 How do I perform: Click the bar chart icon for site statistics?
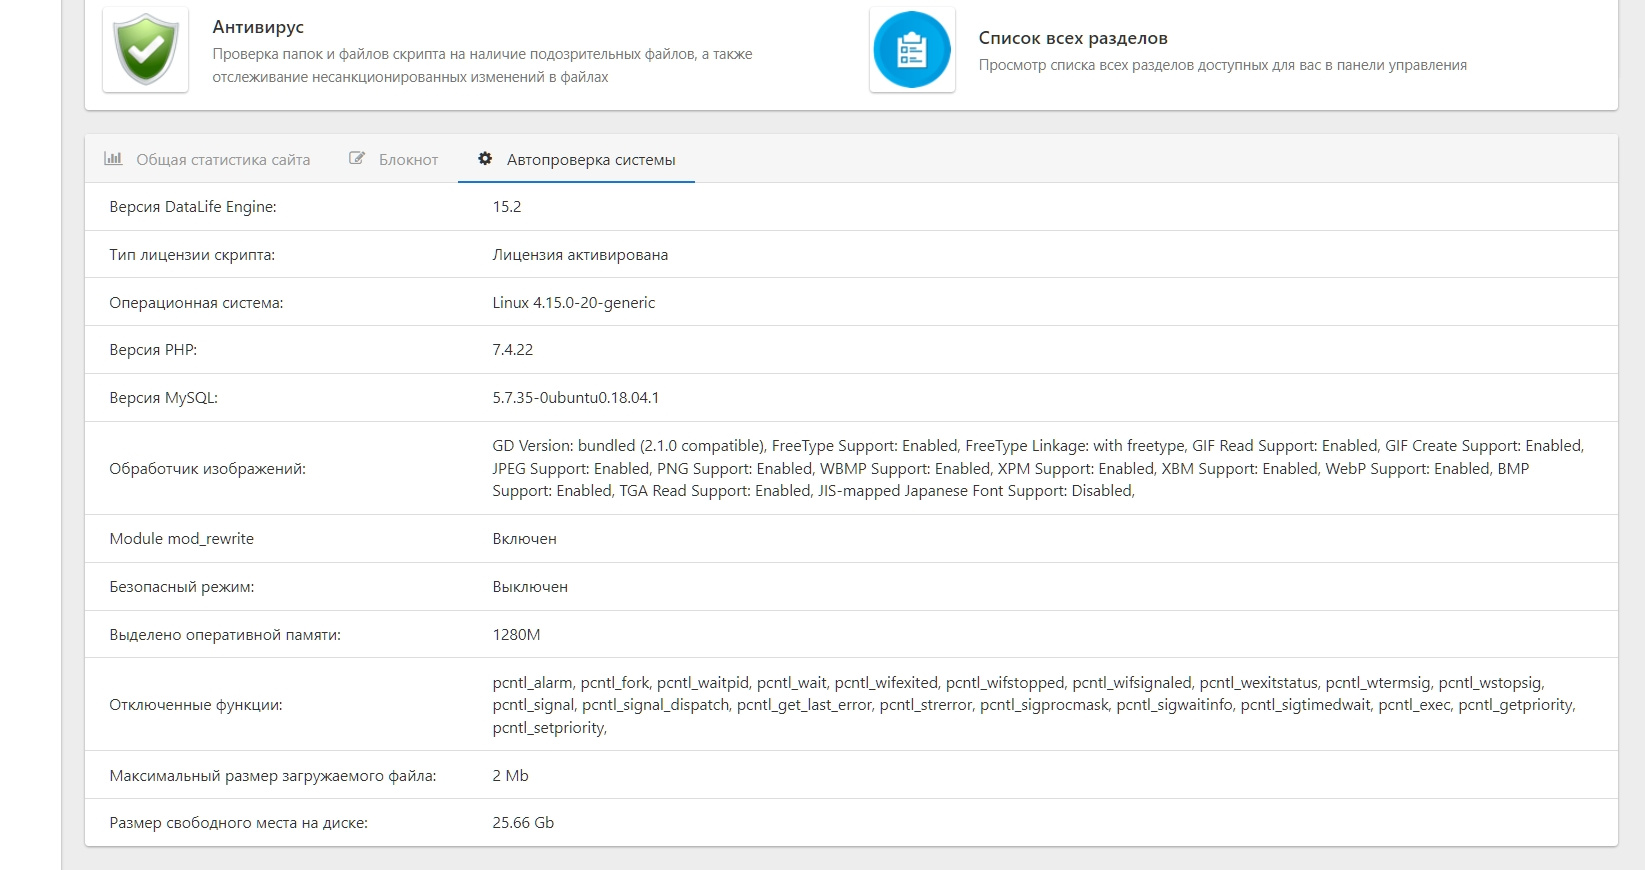113,159
